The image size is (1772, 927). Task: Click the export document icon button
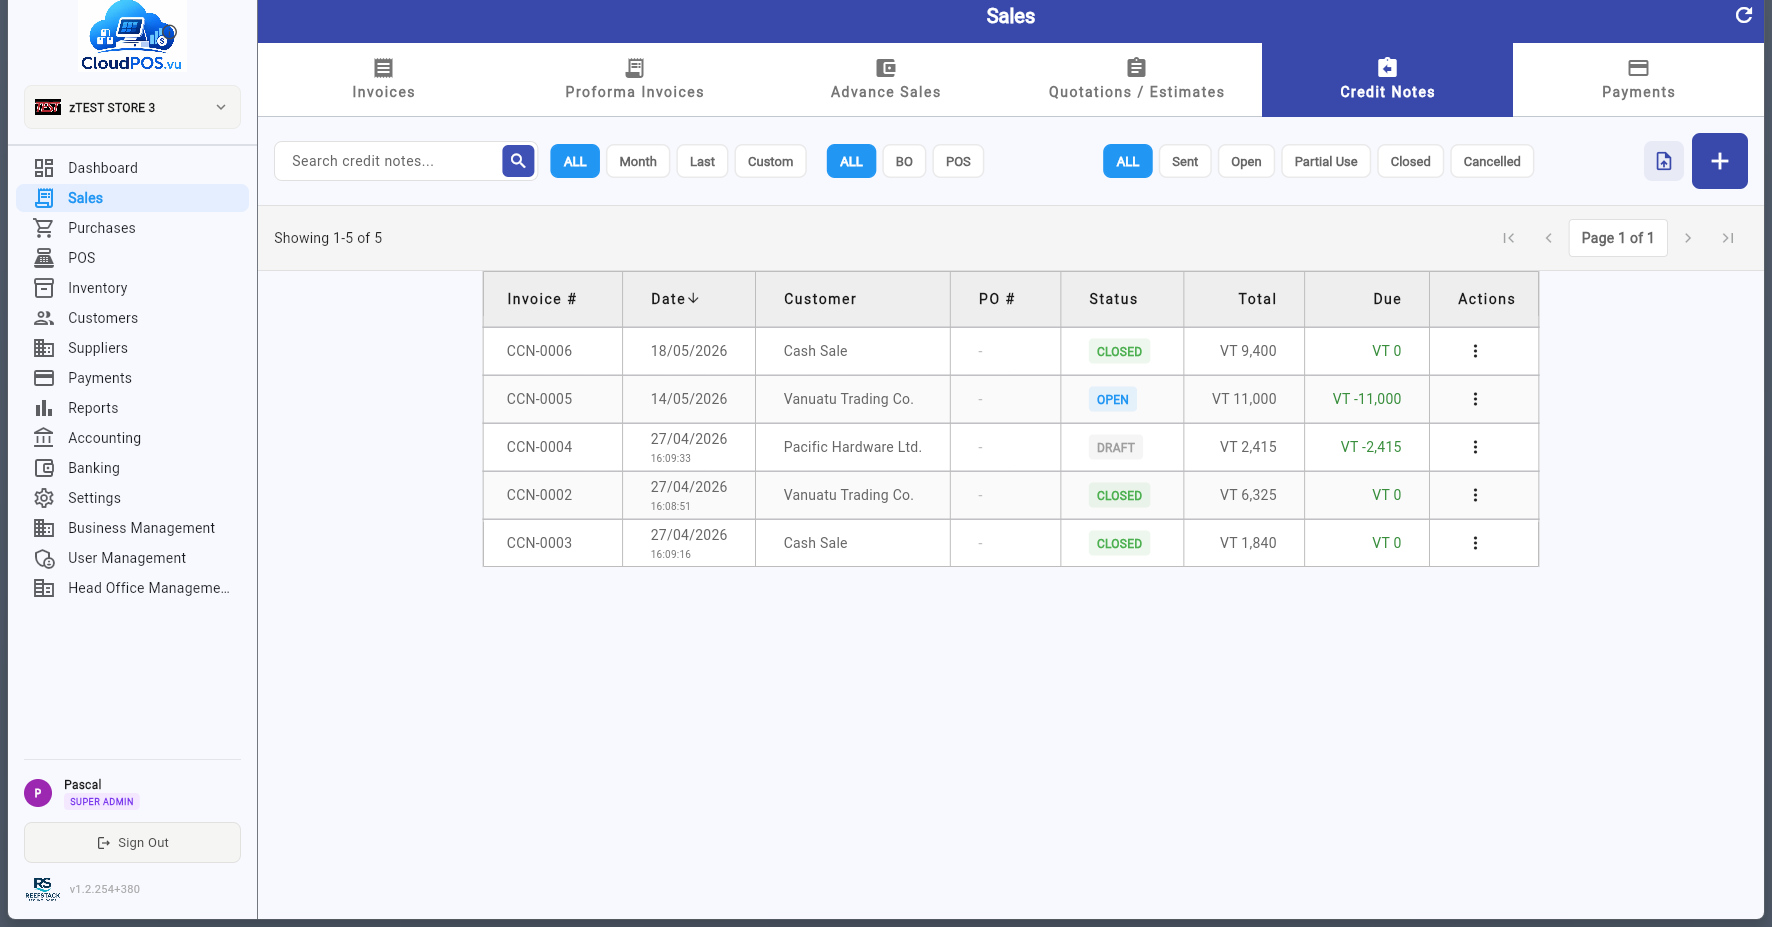point(1664,161)
